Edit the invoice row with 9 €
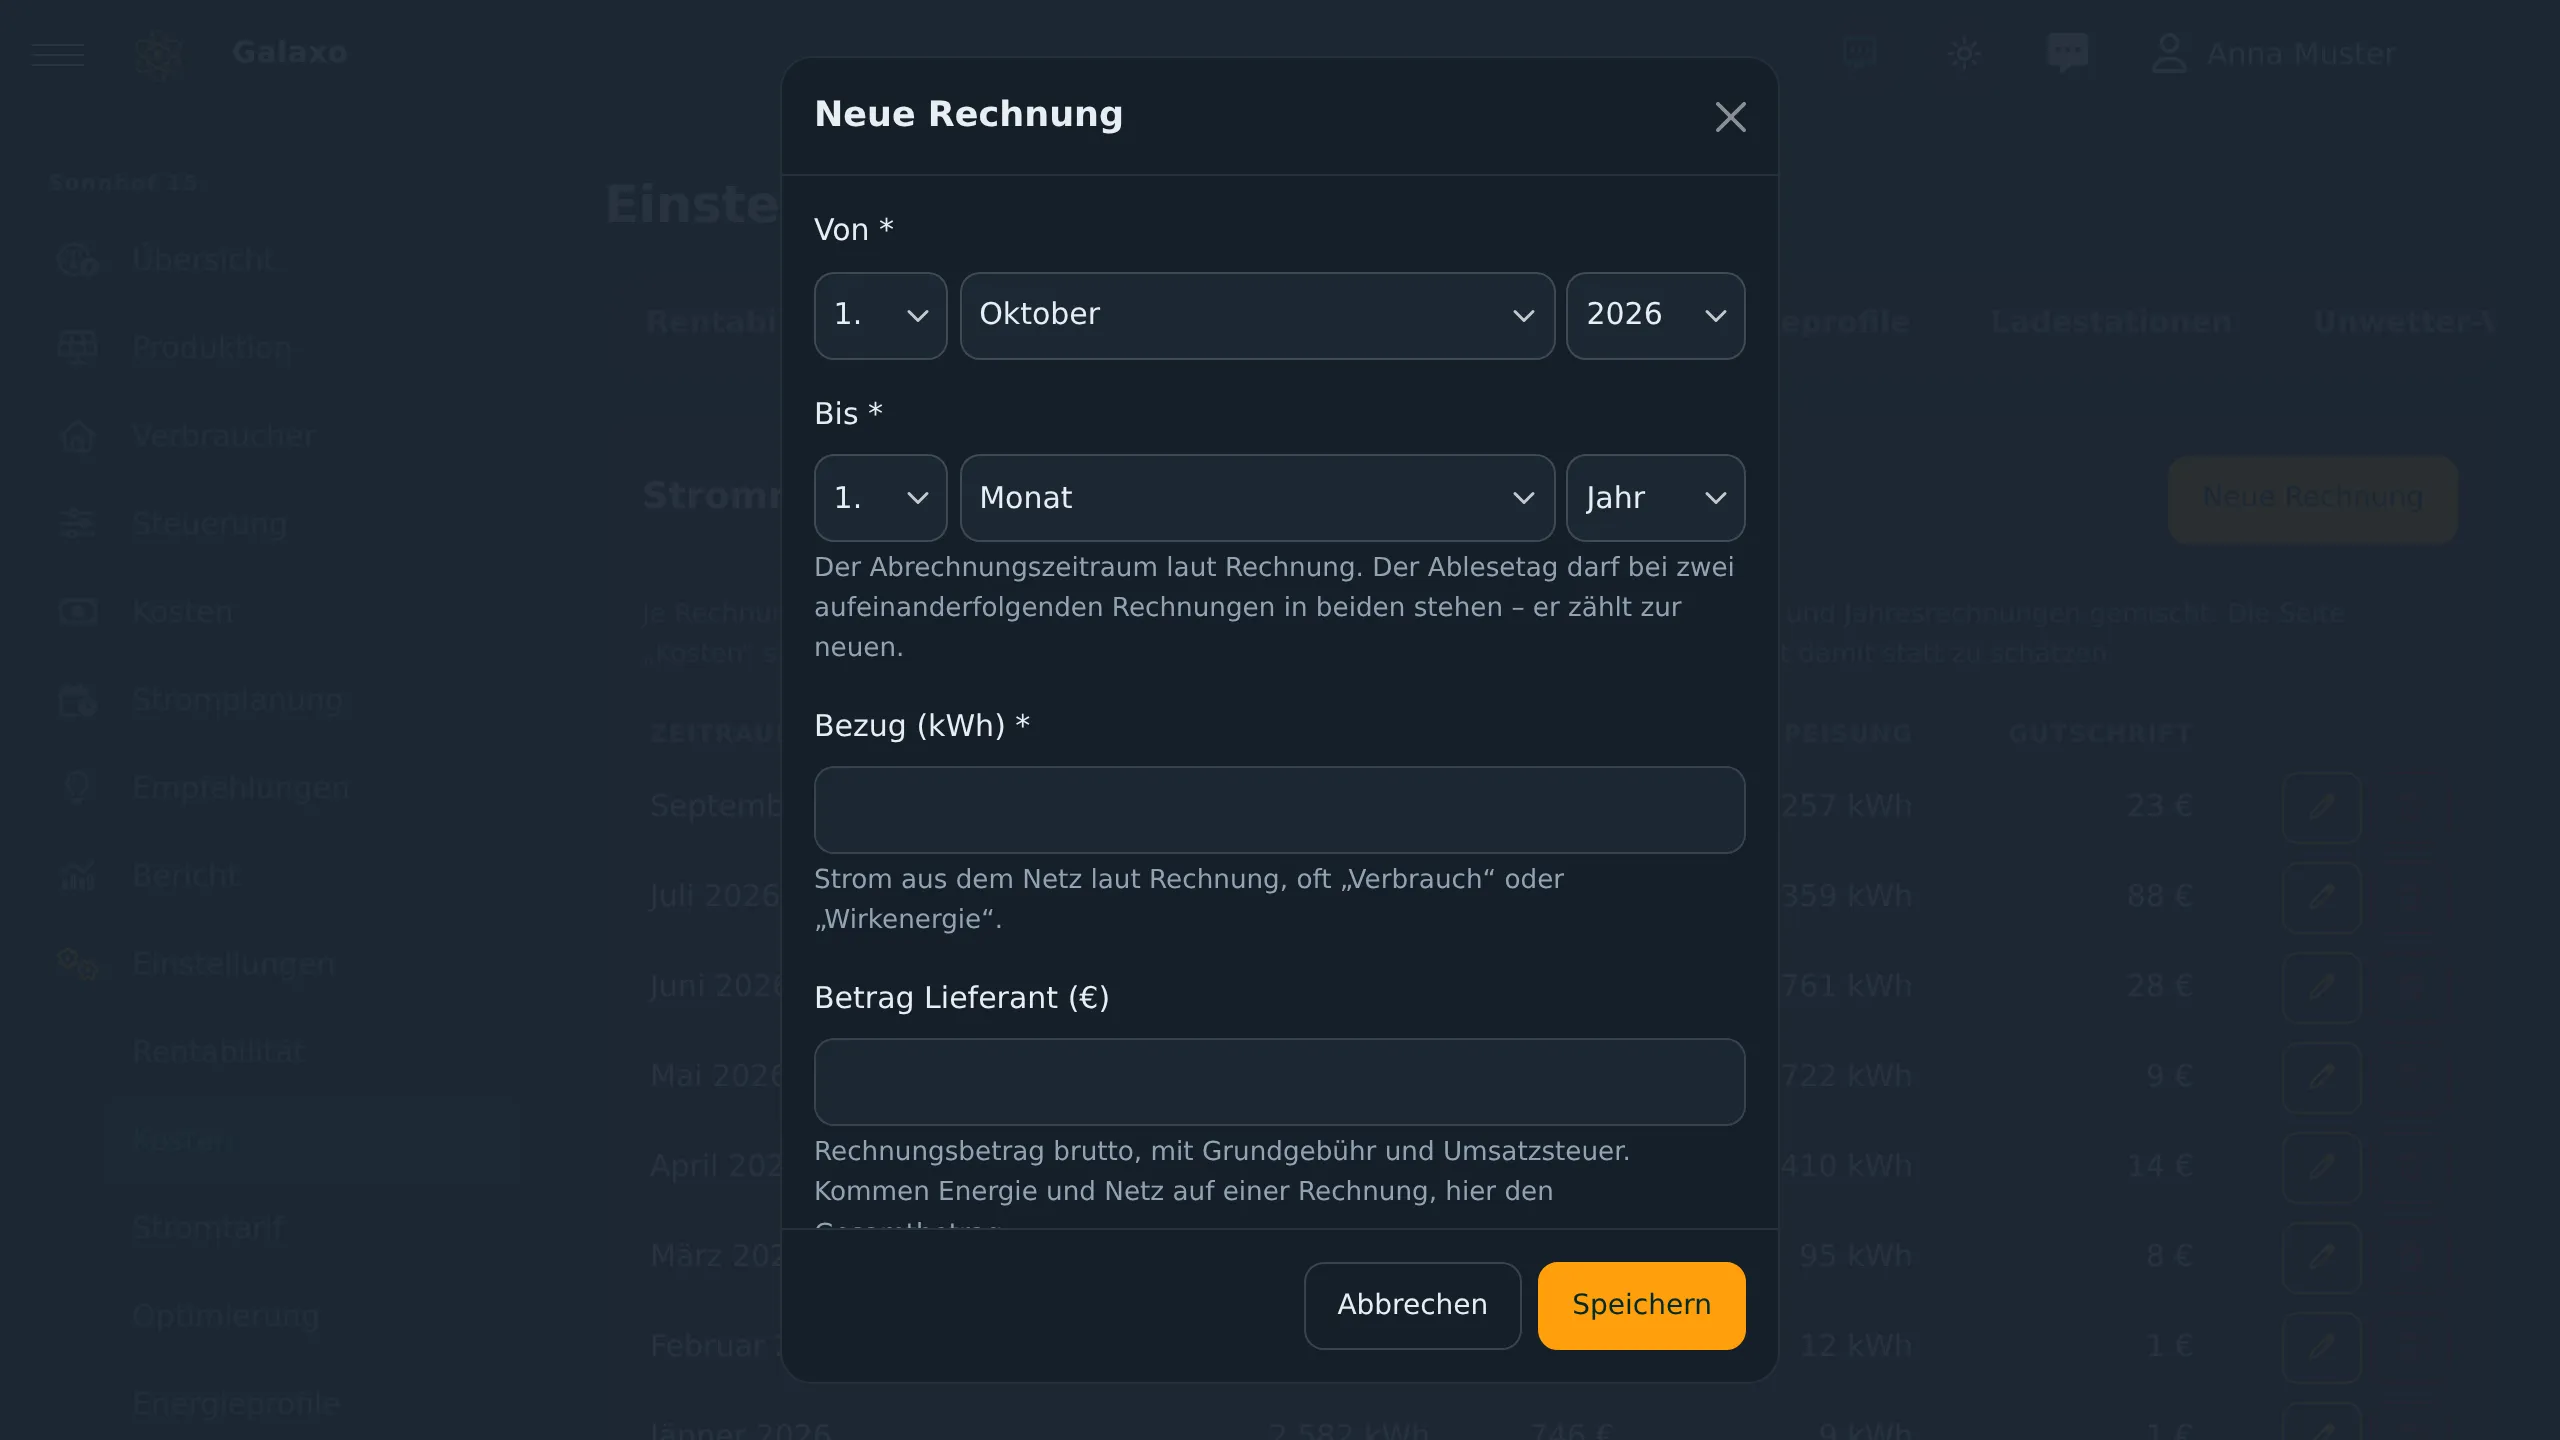The image size is (2560, 1440). click(x=2321, y=1077)
